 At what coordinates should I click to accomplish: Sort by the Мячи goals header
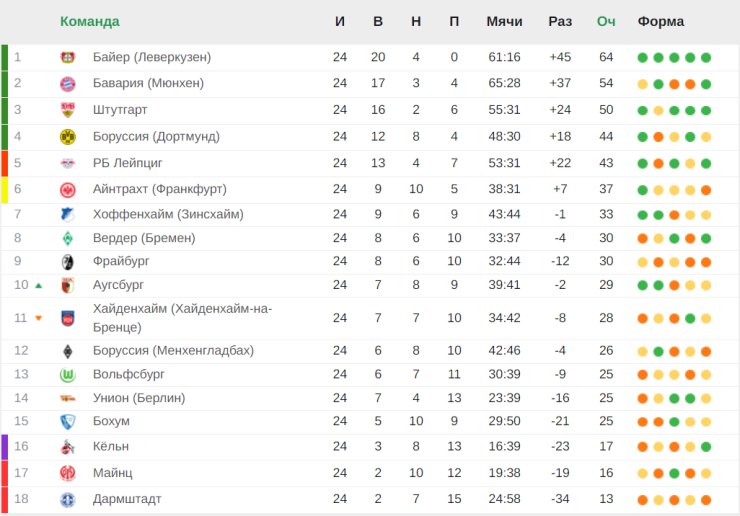[505, 21]
